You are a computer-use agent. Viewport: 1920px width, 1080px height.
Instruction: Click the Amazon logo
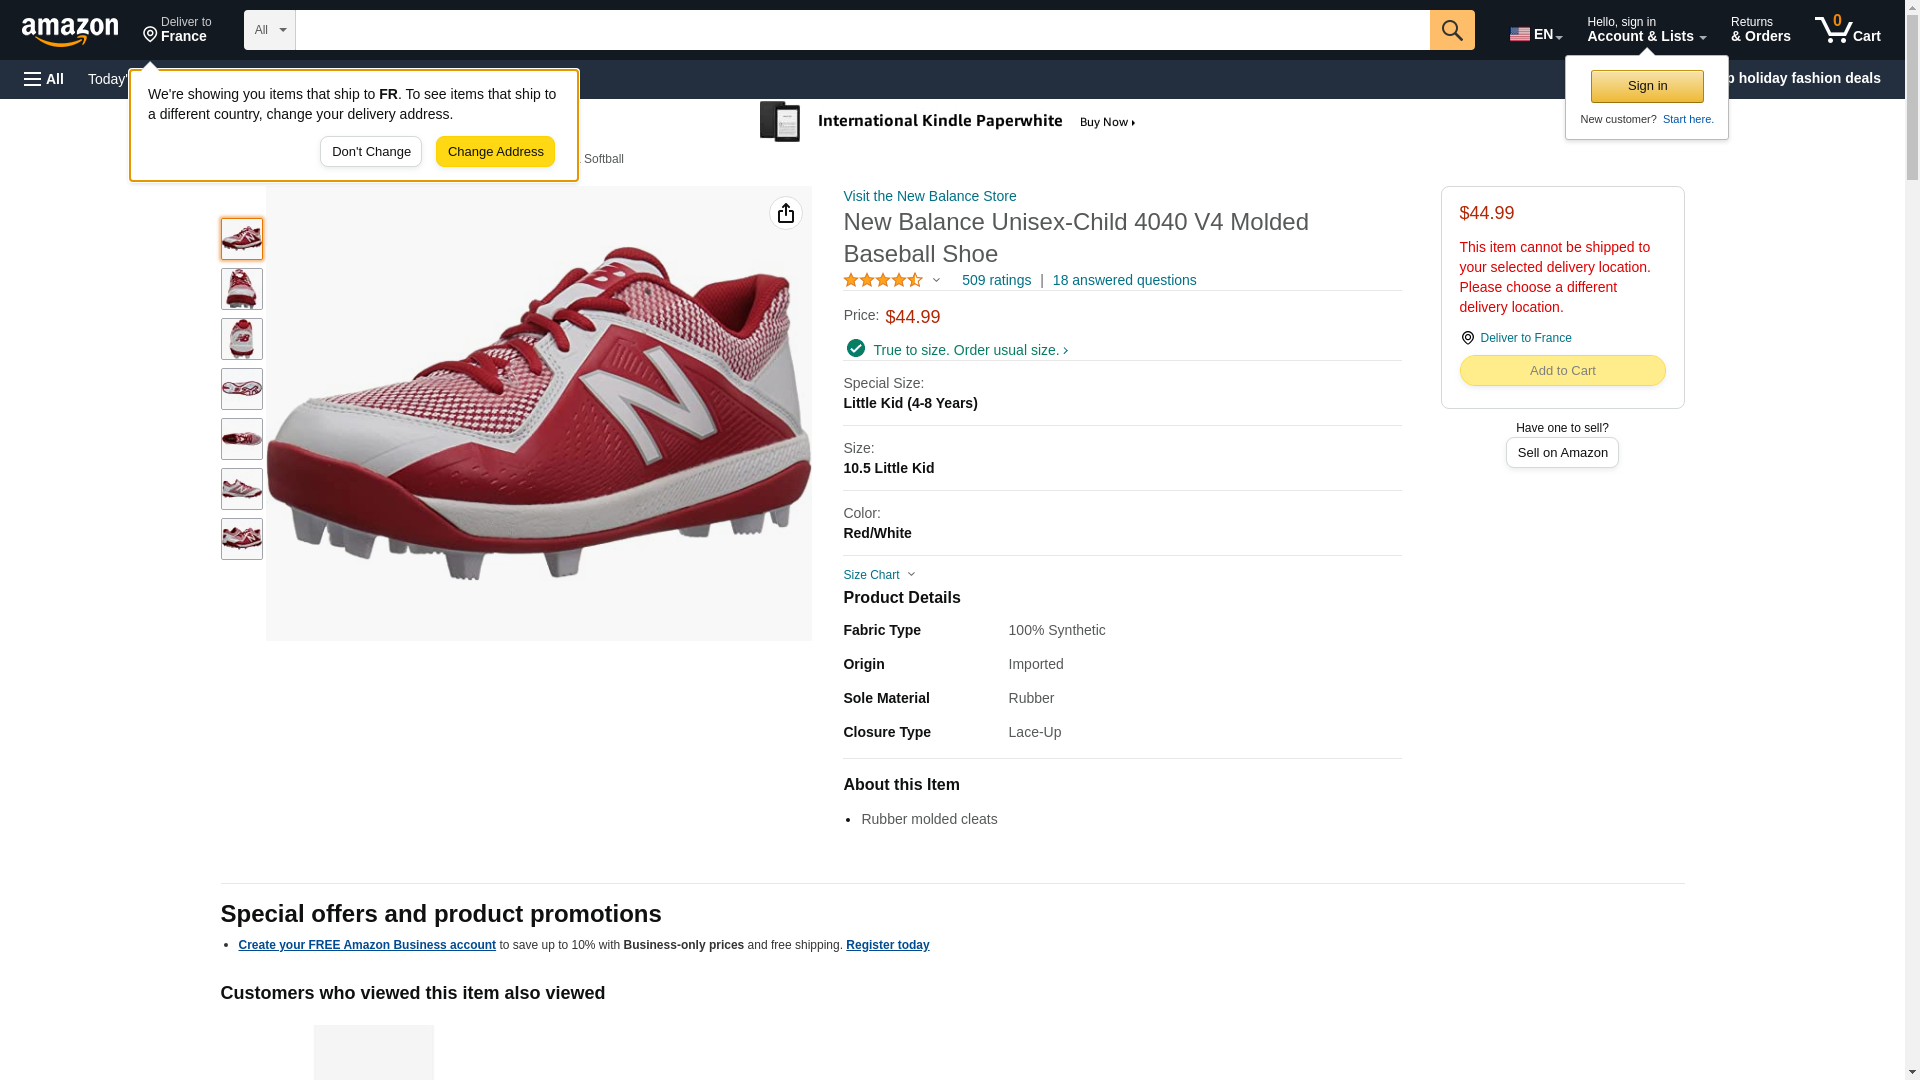[x=70, y=32]
